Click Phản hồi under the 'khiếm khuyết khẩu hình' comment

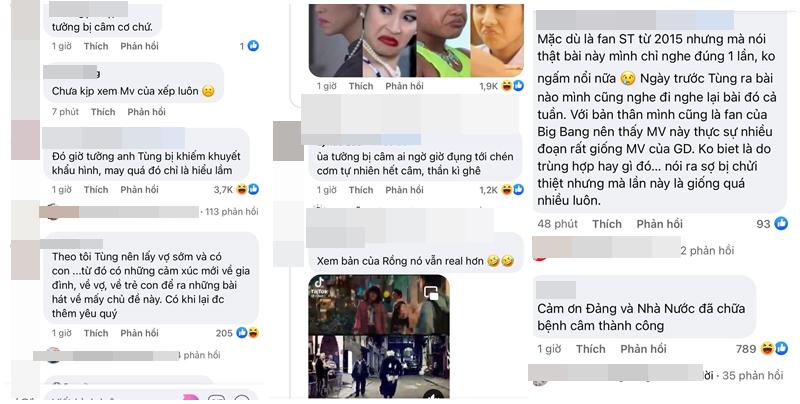pyautogui.click(x=140, y=189)
